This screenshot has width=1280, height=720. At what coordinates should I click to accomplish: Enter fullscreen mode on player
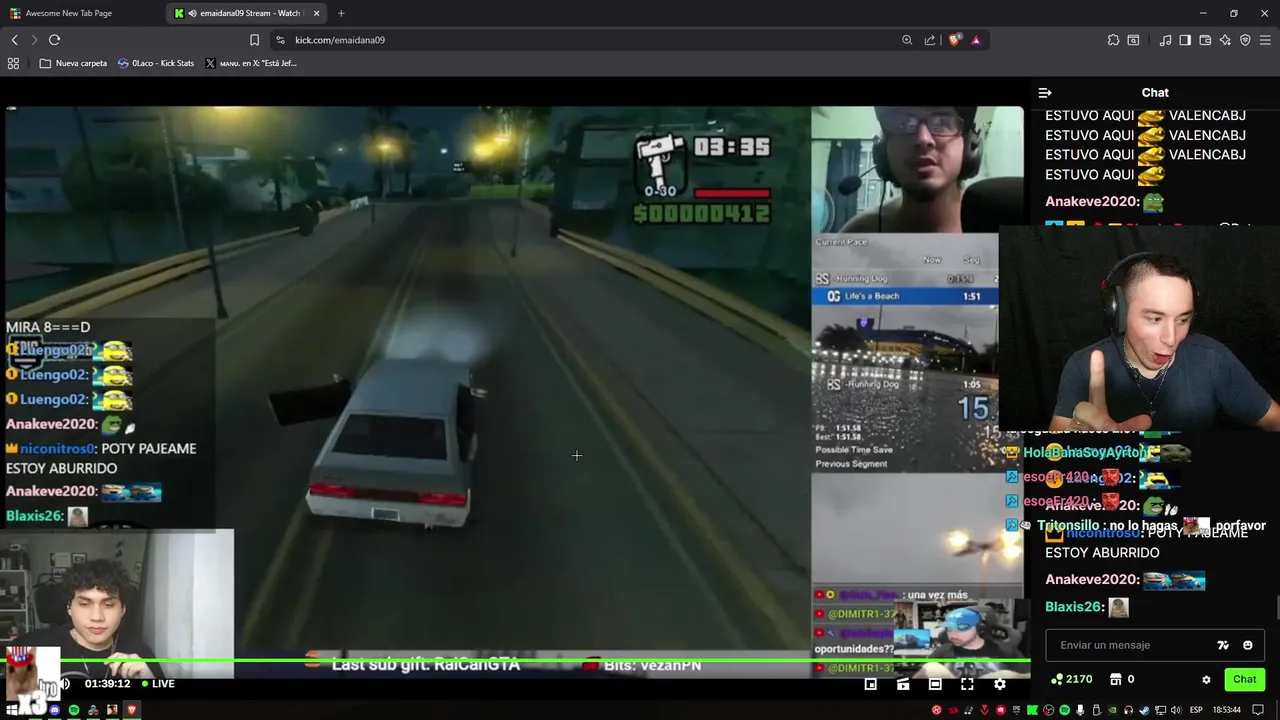click(967, 684)
